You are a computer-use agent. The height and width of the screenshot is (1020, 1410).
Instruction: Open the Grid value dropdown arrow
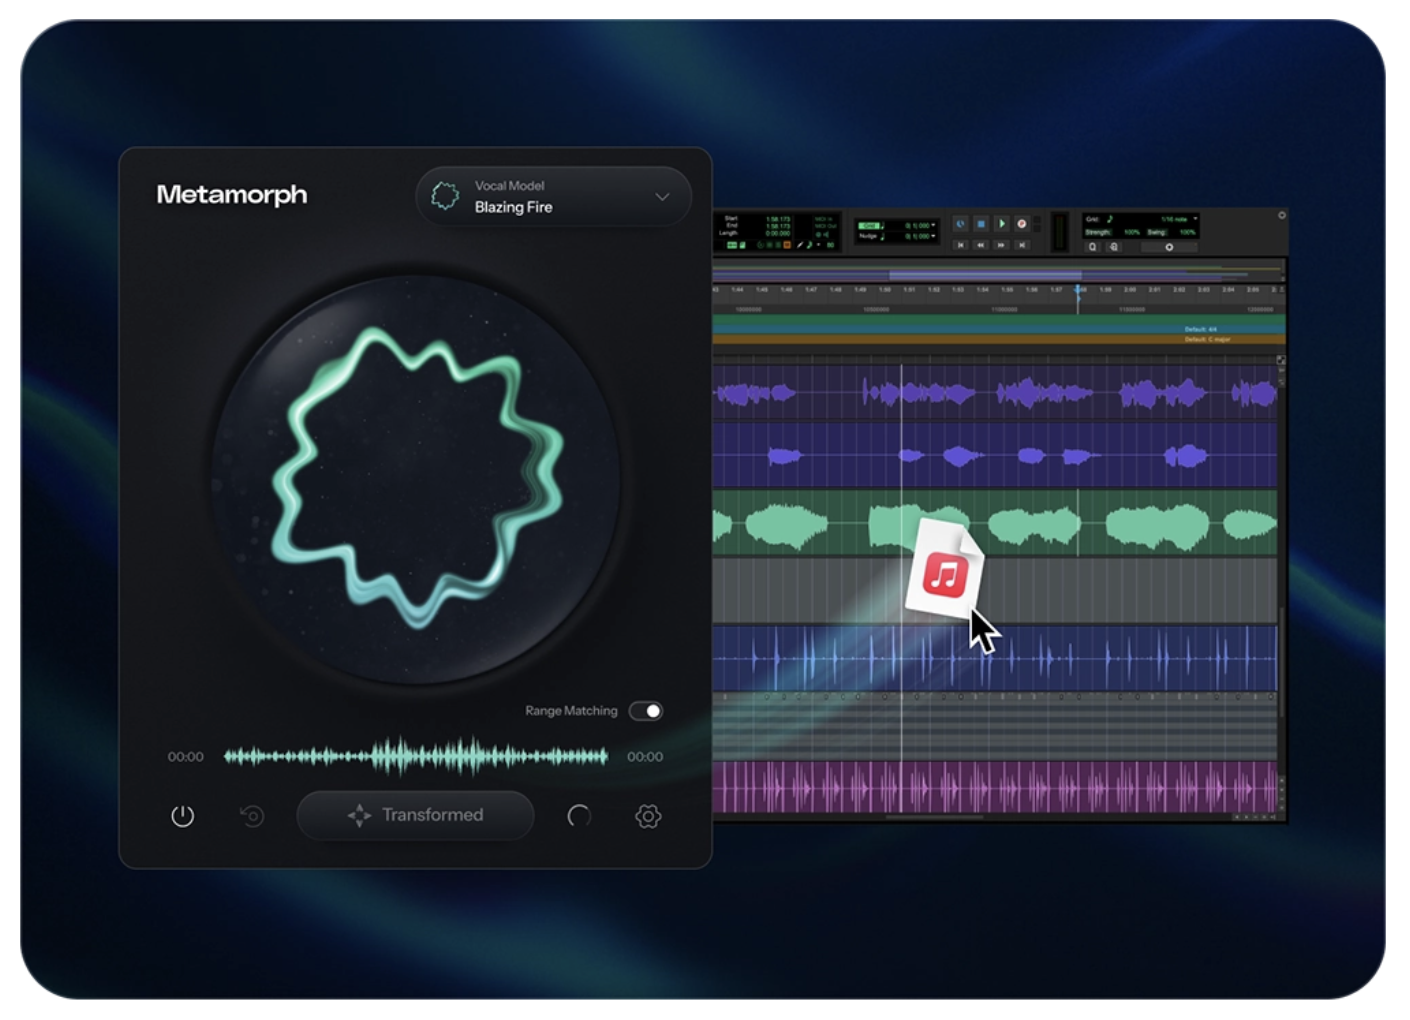coord(934,226)
